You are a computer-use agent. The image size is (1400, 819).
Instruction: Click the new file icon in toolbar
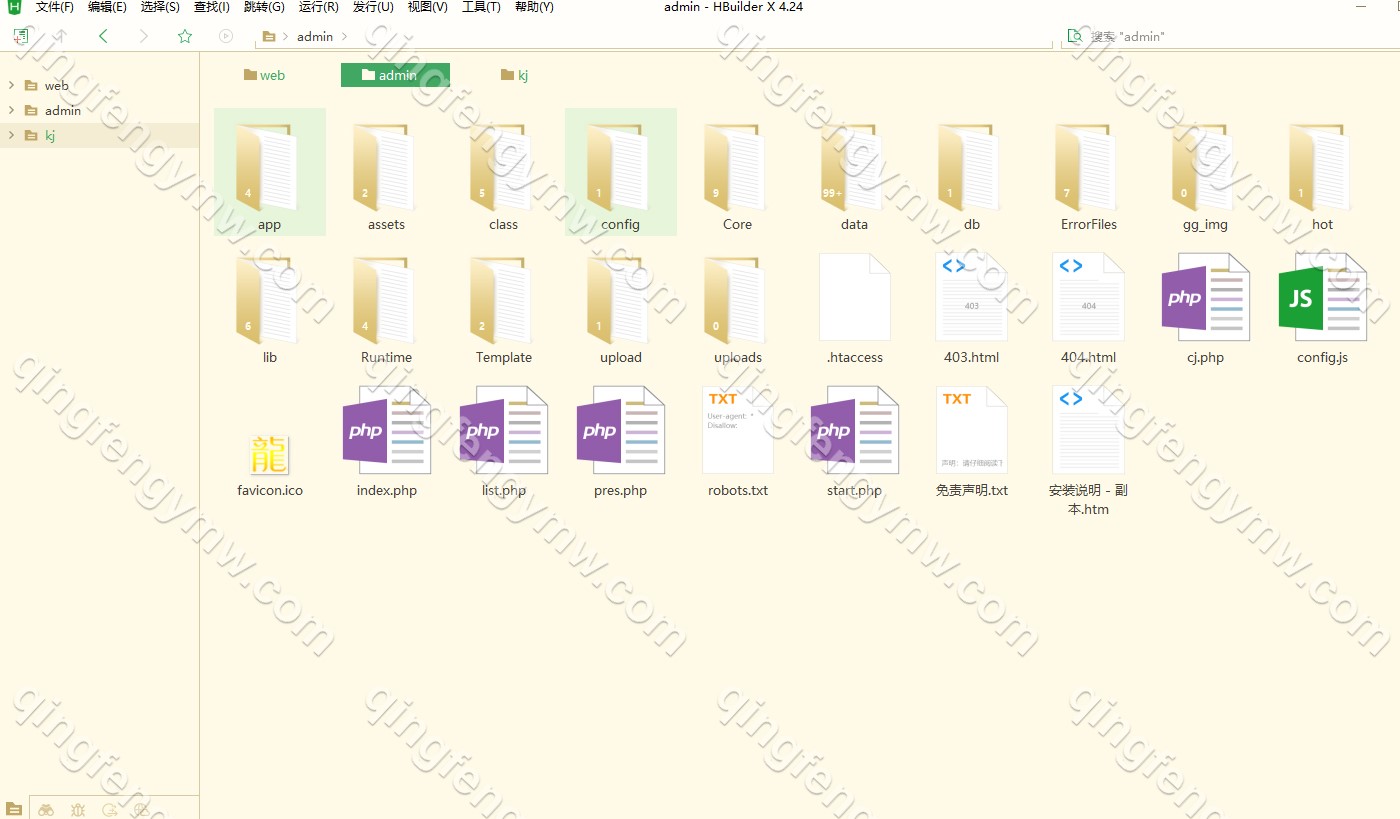tap(21, 36)
